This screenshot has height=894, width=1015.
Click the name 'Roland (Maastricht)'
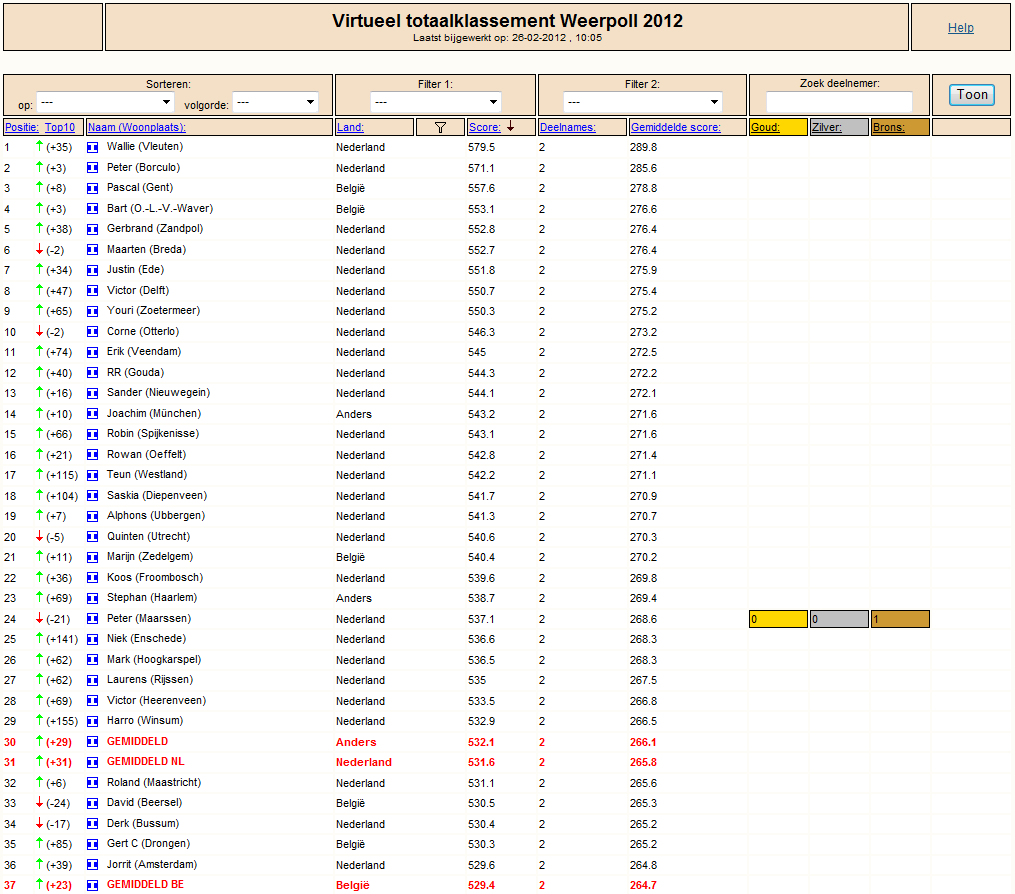(154, 782)
